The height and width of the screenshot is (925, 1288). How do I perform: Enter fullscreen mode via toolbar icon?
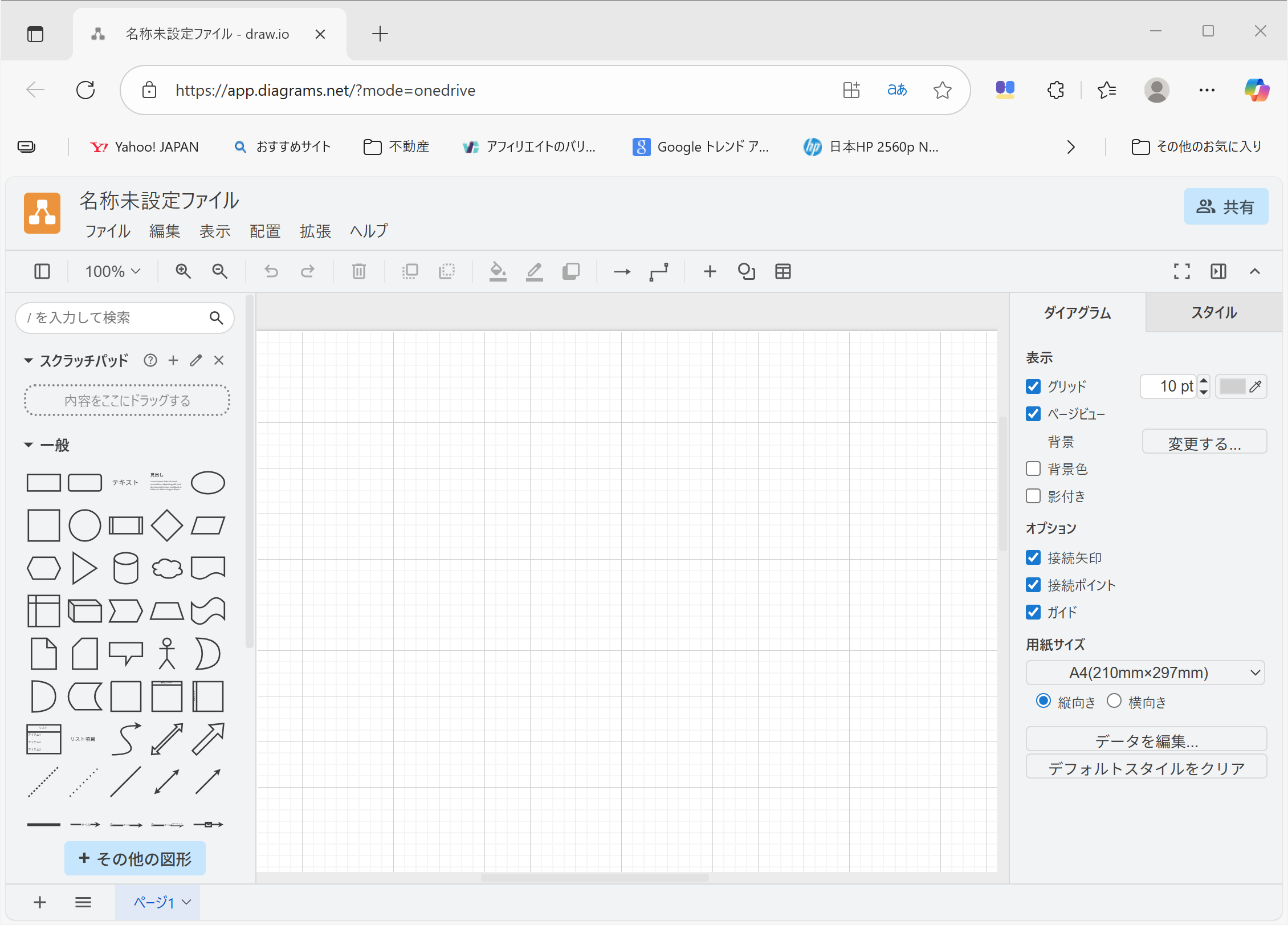click(x=1182, y=271)
